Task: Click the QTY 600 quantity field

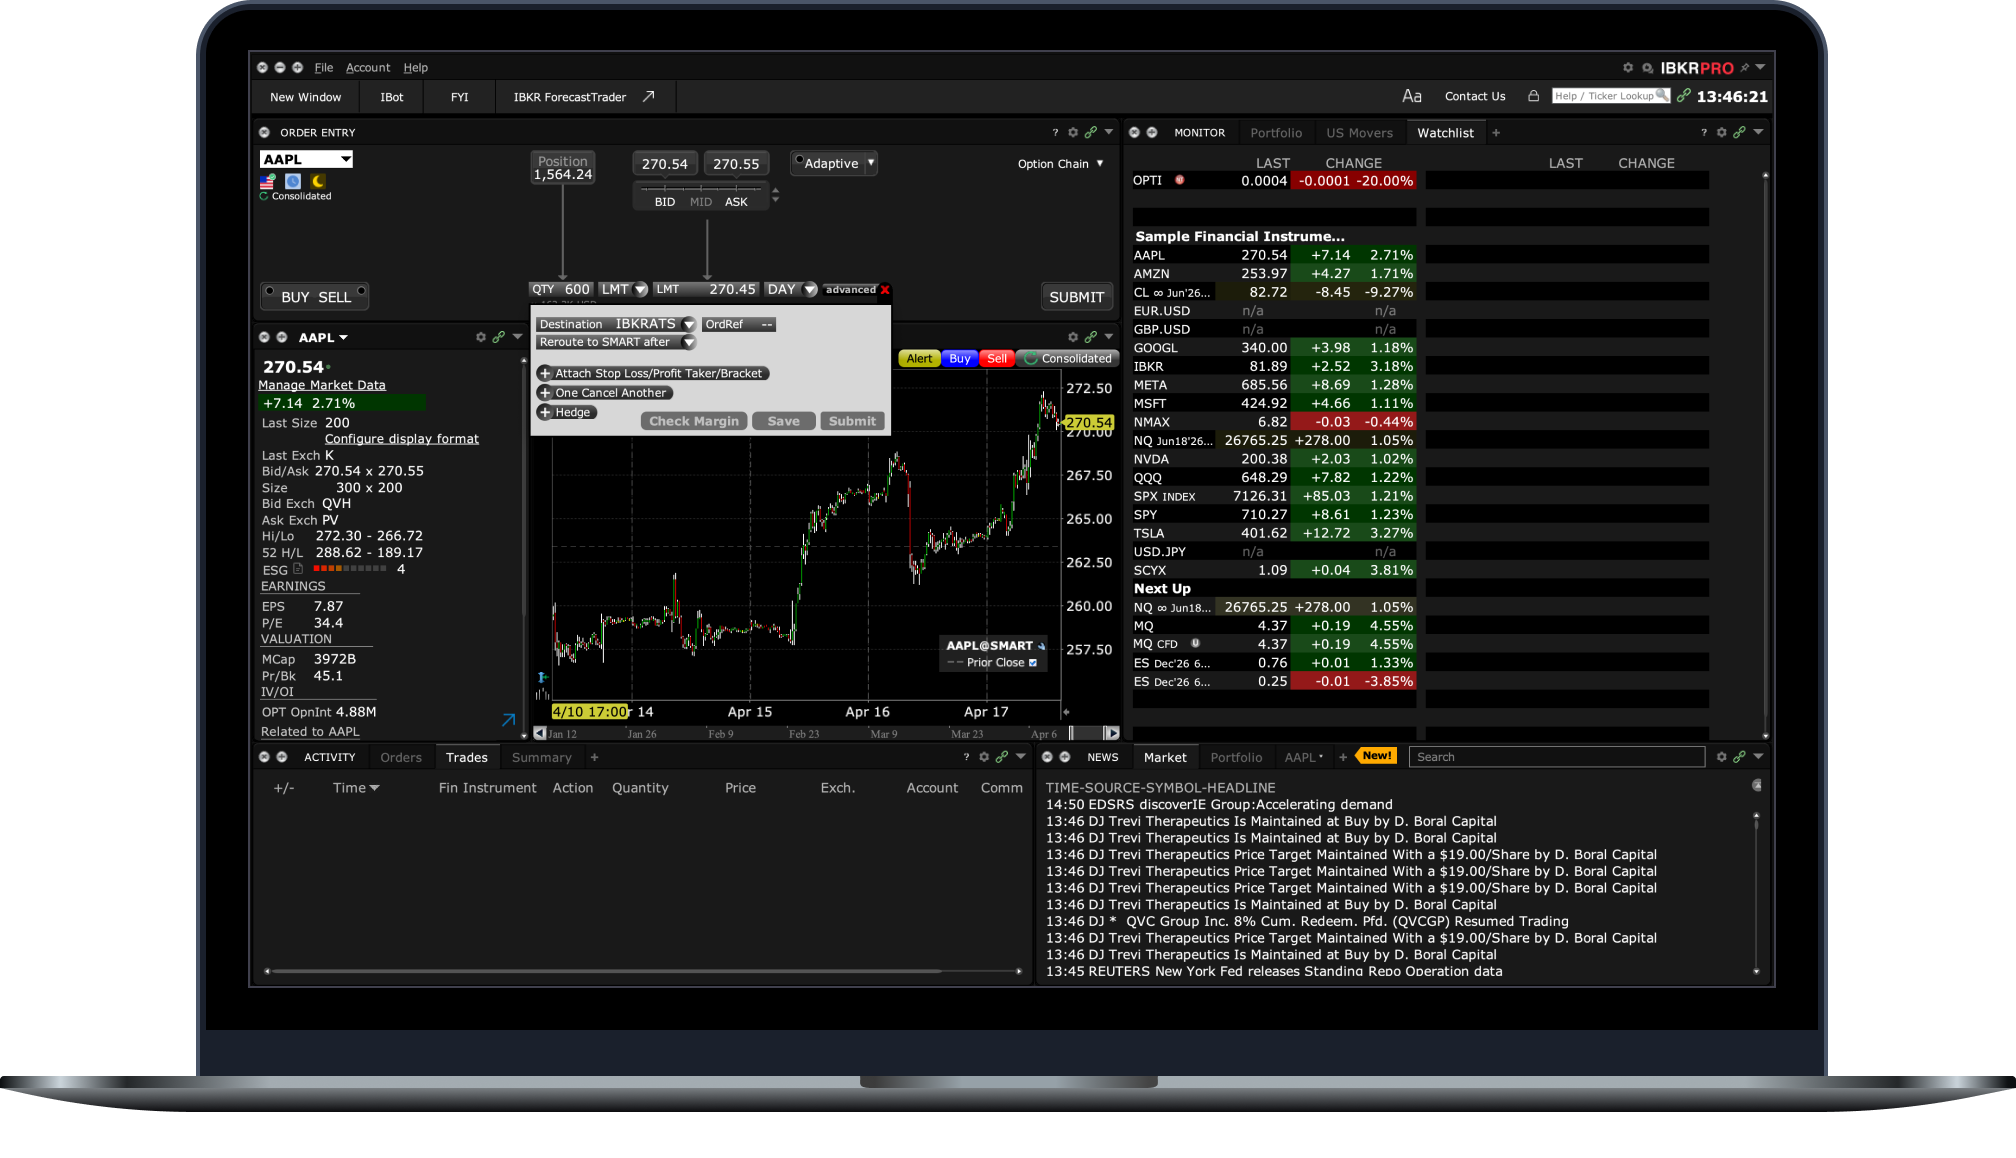Action: coord(562,290)
